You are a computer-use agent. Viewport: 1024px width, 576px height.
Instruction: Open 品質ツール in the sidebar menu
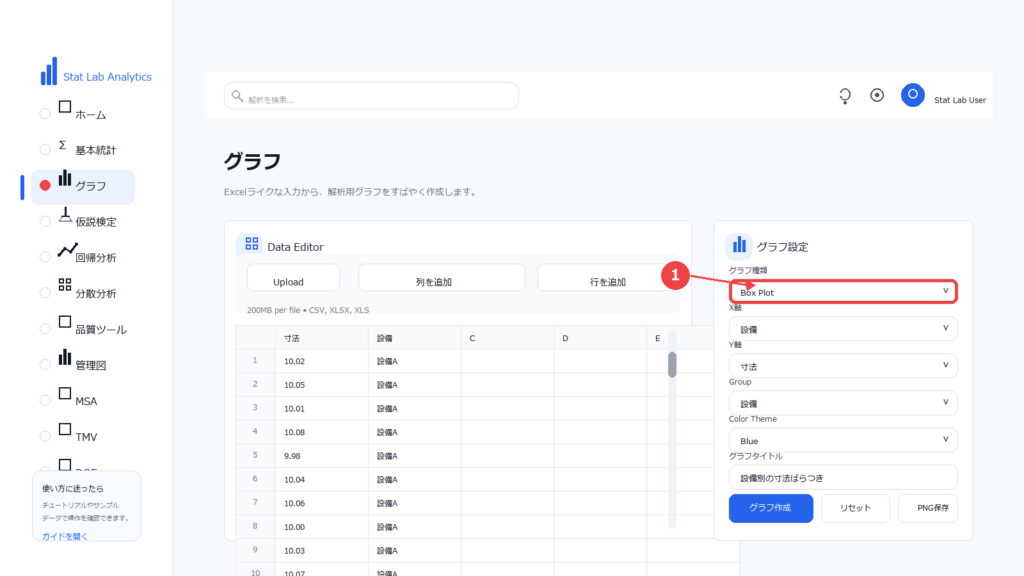[x=101, y=330]
